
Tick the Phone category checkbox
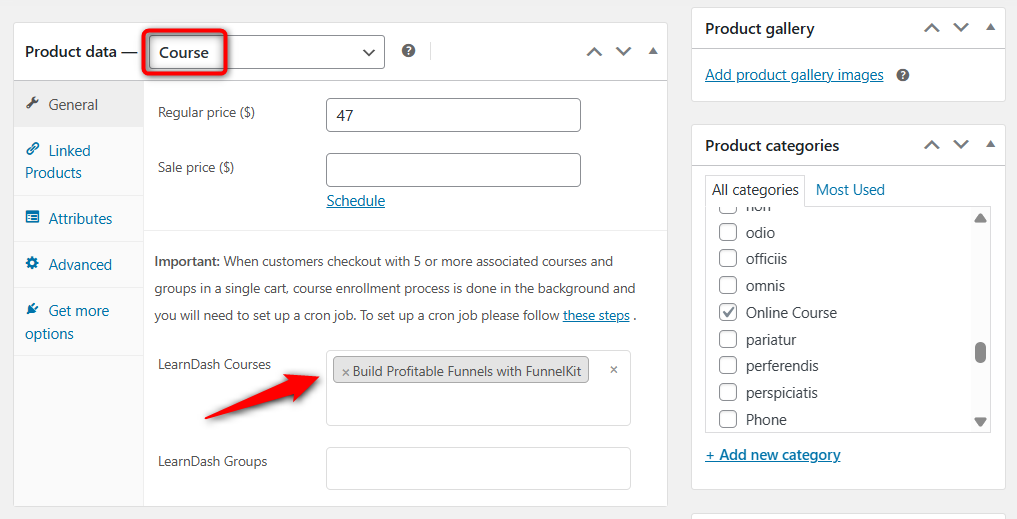[728, 419]
